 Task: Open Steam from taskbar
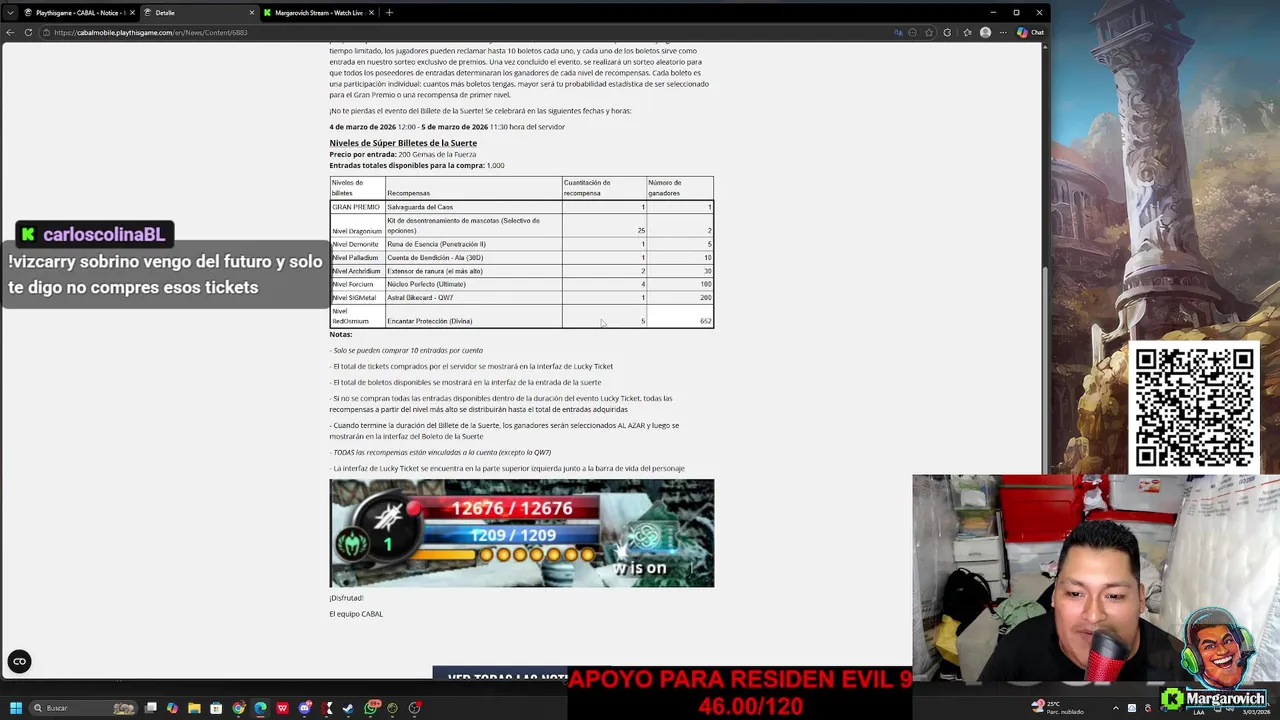[348, 708]
